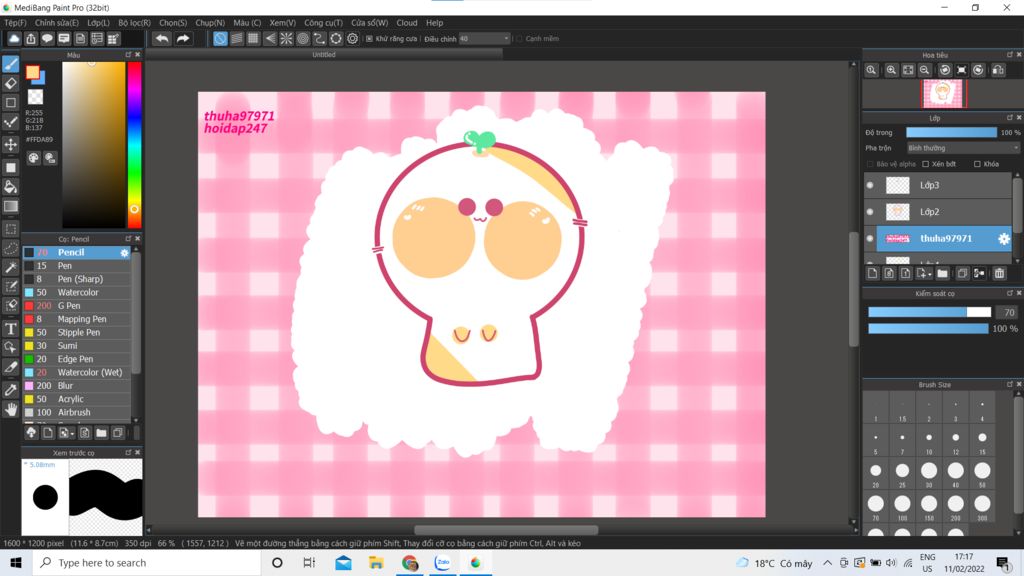Select the Gradient tool
The image size is (1024, 576).
pos(10,206)
